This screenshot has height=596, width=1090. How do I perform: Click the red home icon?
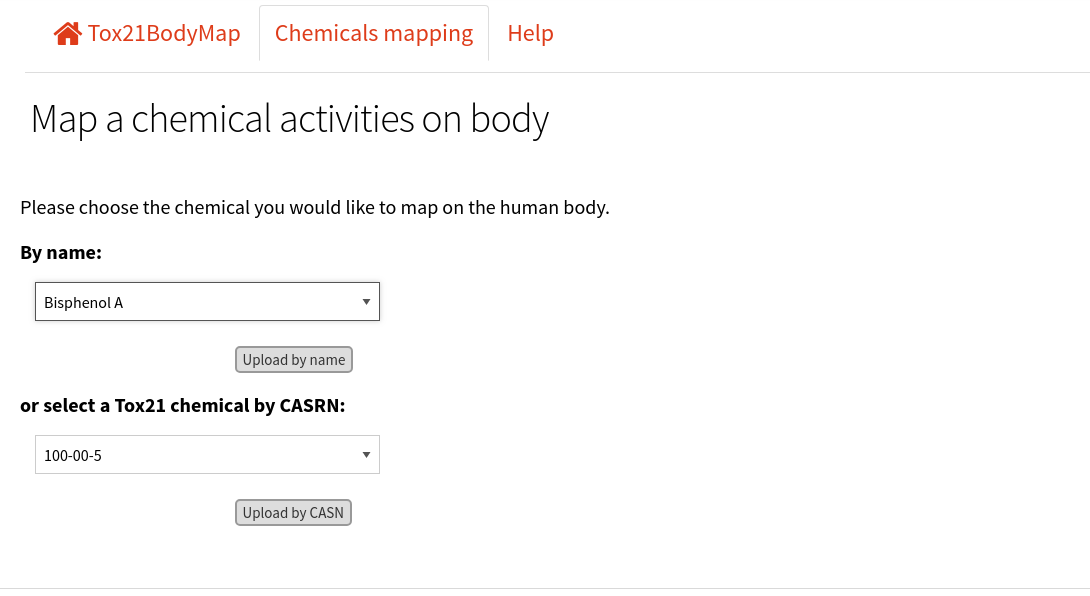tap(67, 33)
